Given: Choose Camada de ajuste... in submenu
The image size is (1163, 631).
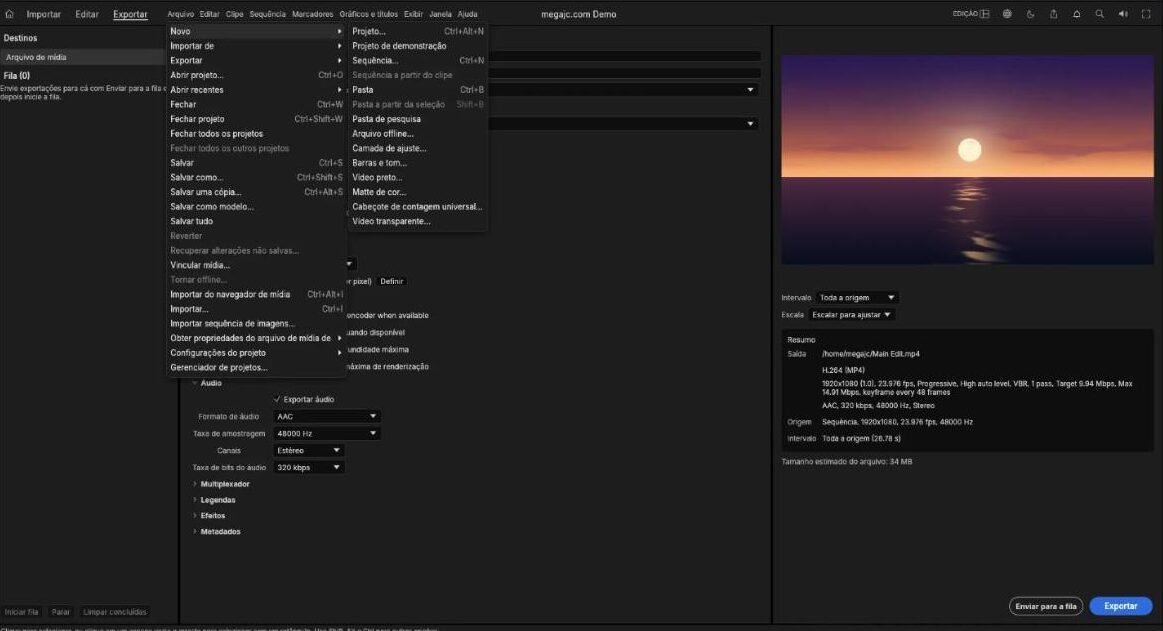Looking at the screenshot, I should click(418, 148).
